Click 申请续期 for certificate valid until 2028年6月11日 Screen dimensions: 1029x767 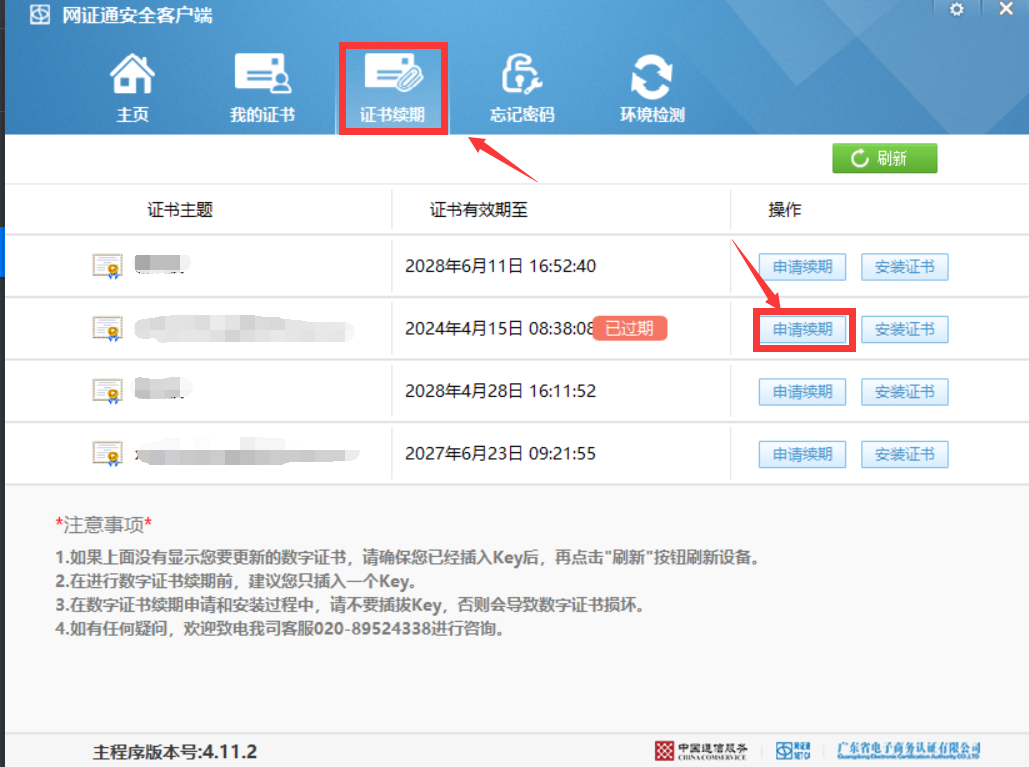point(802,267)
